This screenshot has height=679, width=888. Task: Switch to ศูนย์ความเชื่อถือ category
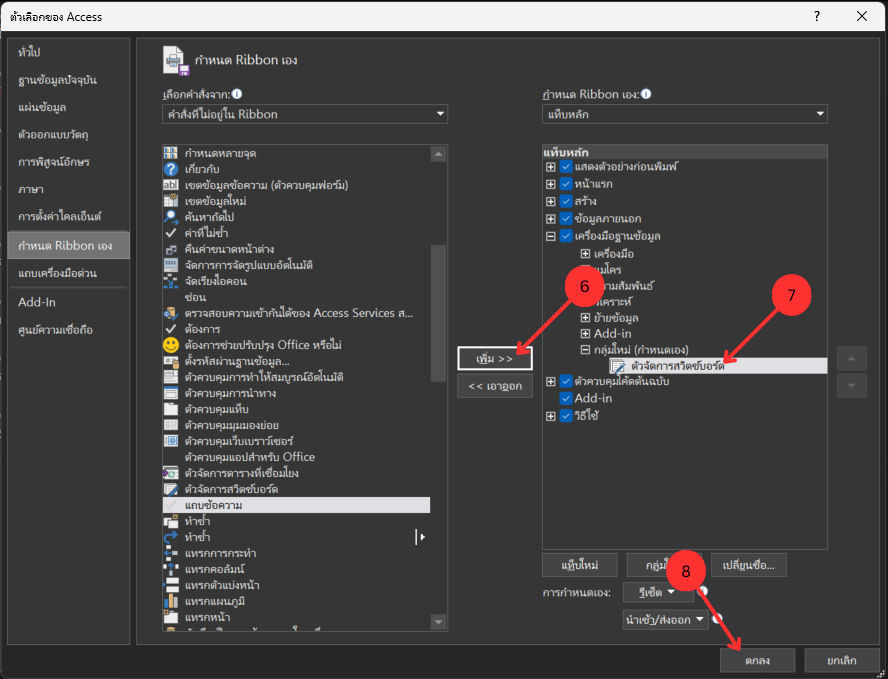tap(56, 329)
